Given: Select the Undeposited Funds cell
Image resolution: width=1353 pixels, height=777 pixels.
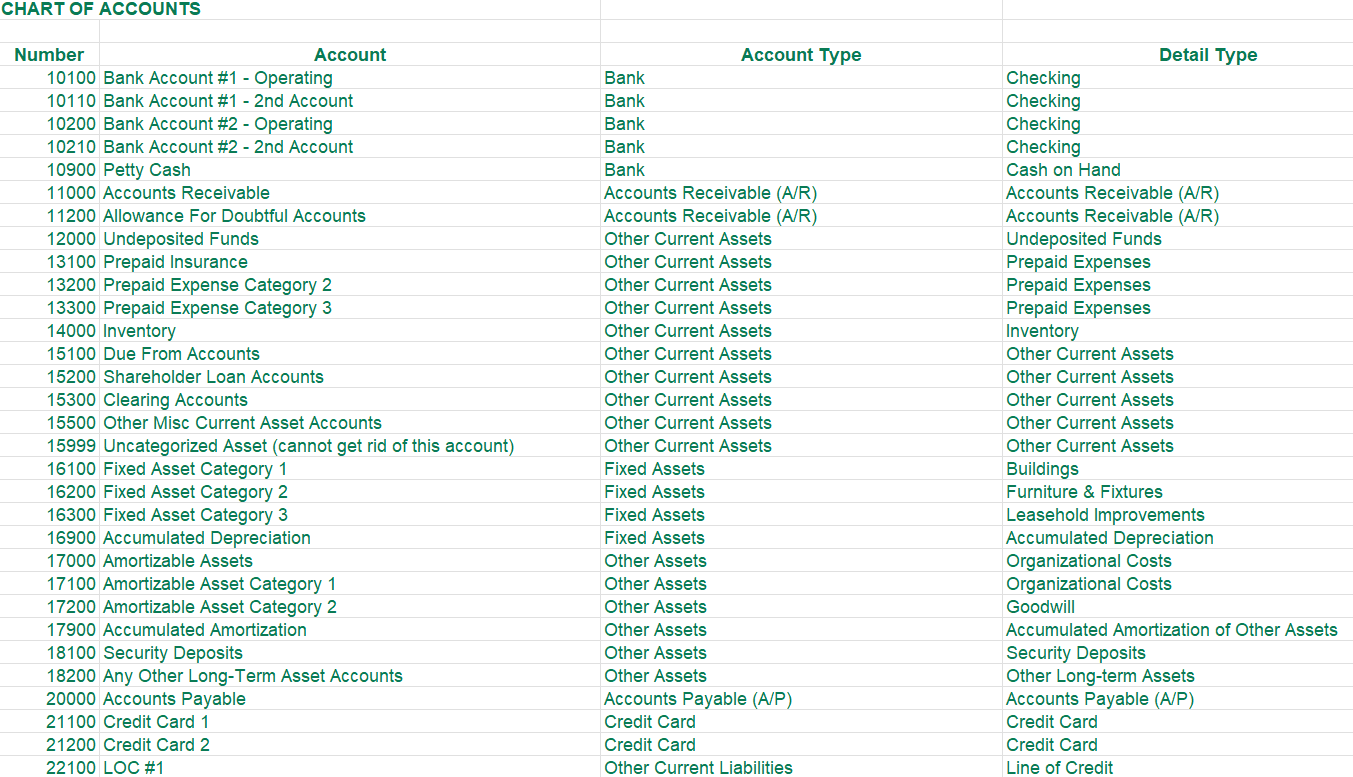Looking at the screenshot, I should (x=180, y=239).
